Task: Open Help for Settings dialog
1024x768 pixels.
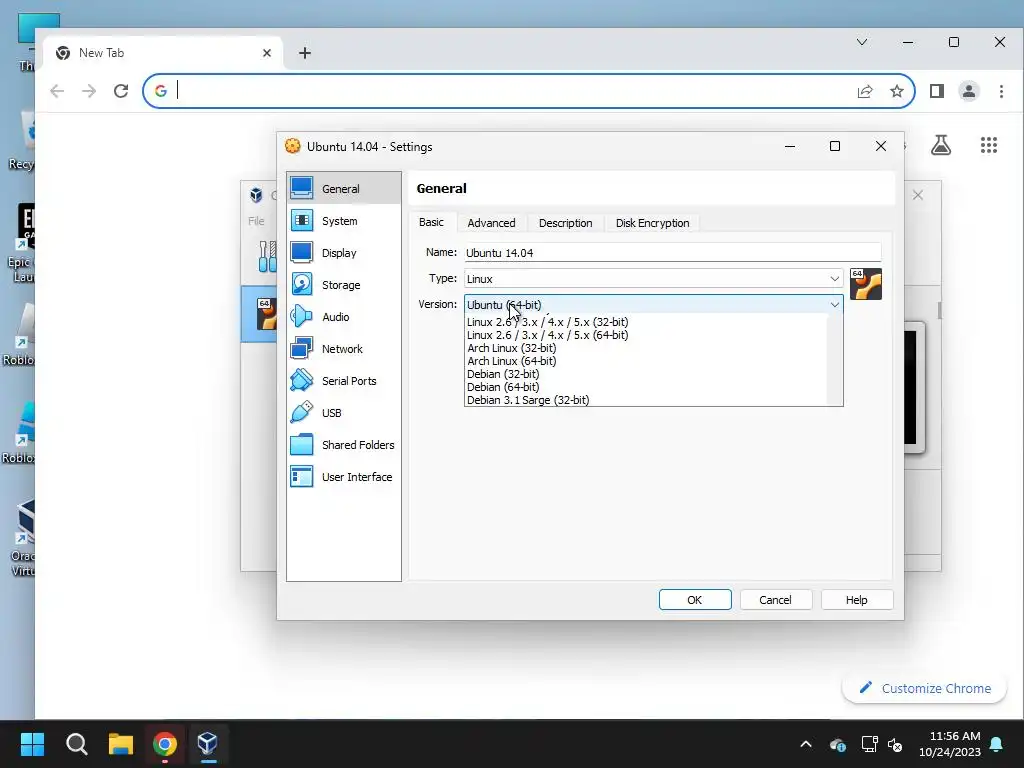Action: tap(856, 600)
